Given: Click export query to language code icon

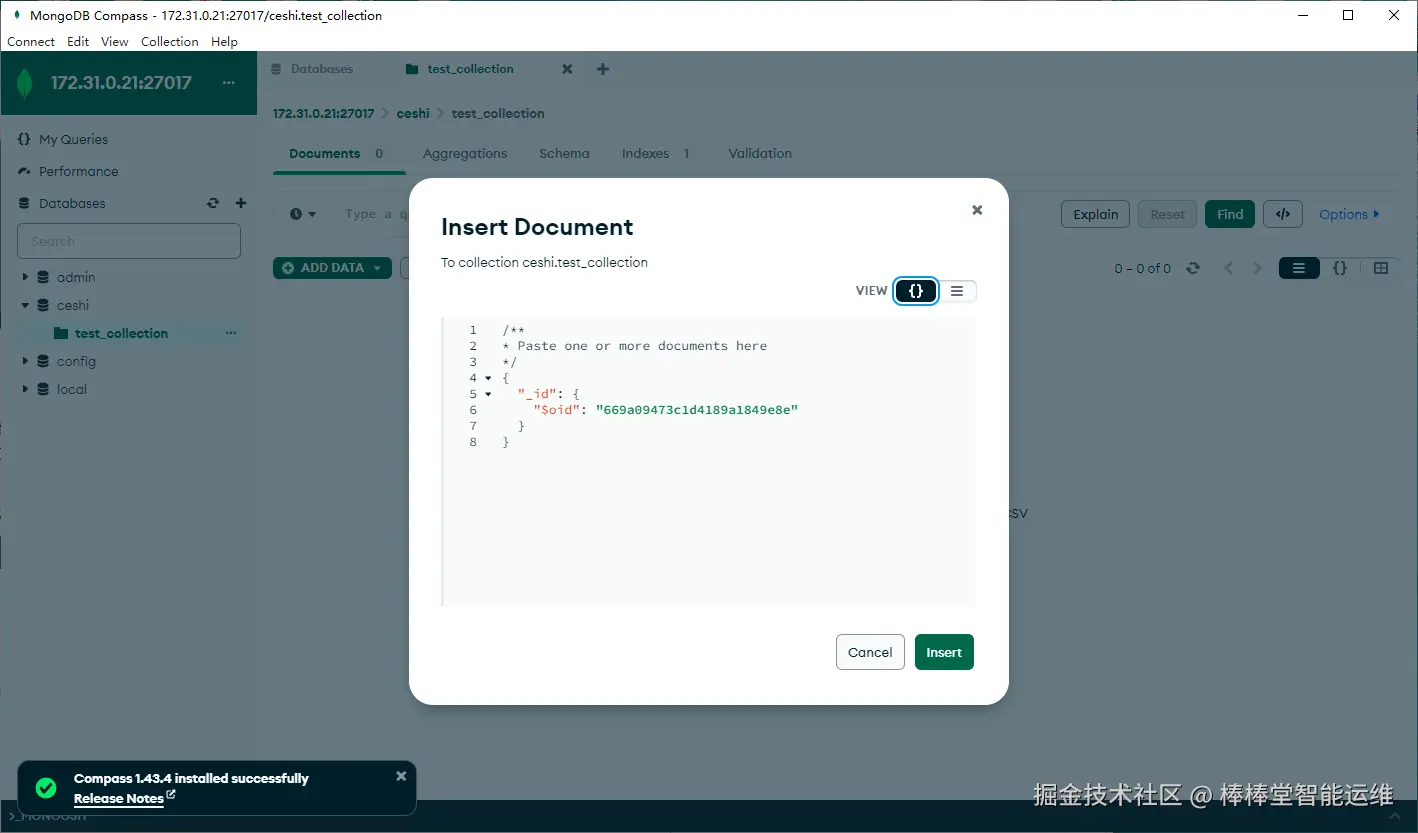Looking at the screenshot, I should [x=1283, y=214].
